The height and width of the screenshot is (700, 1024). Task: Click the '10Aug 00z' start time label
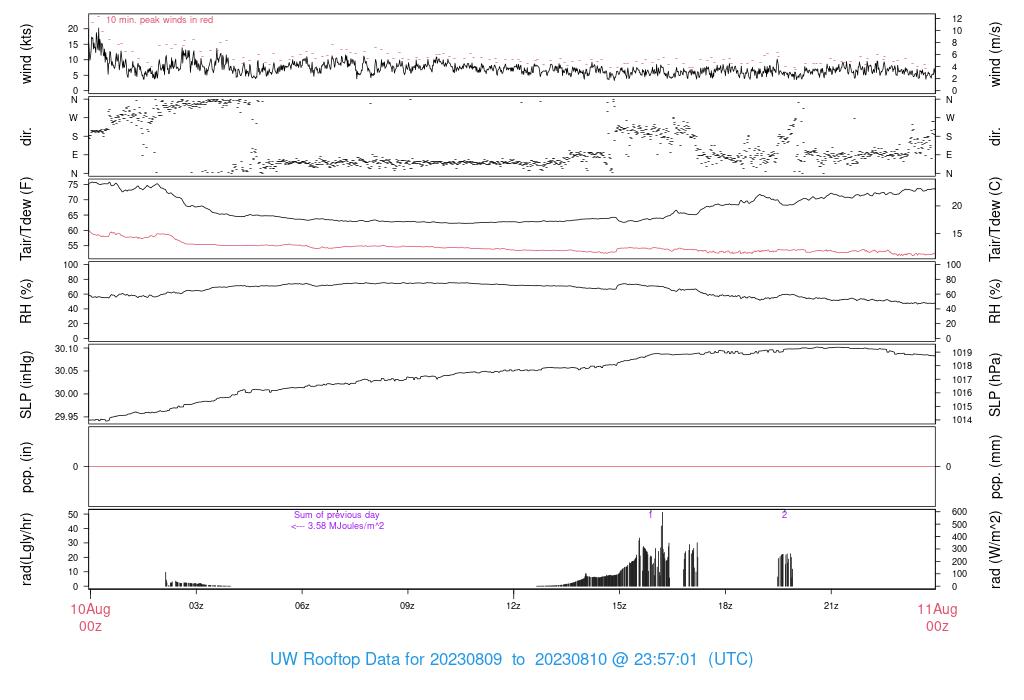[x=90, y=618]
